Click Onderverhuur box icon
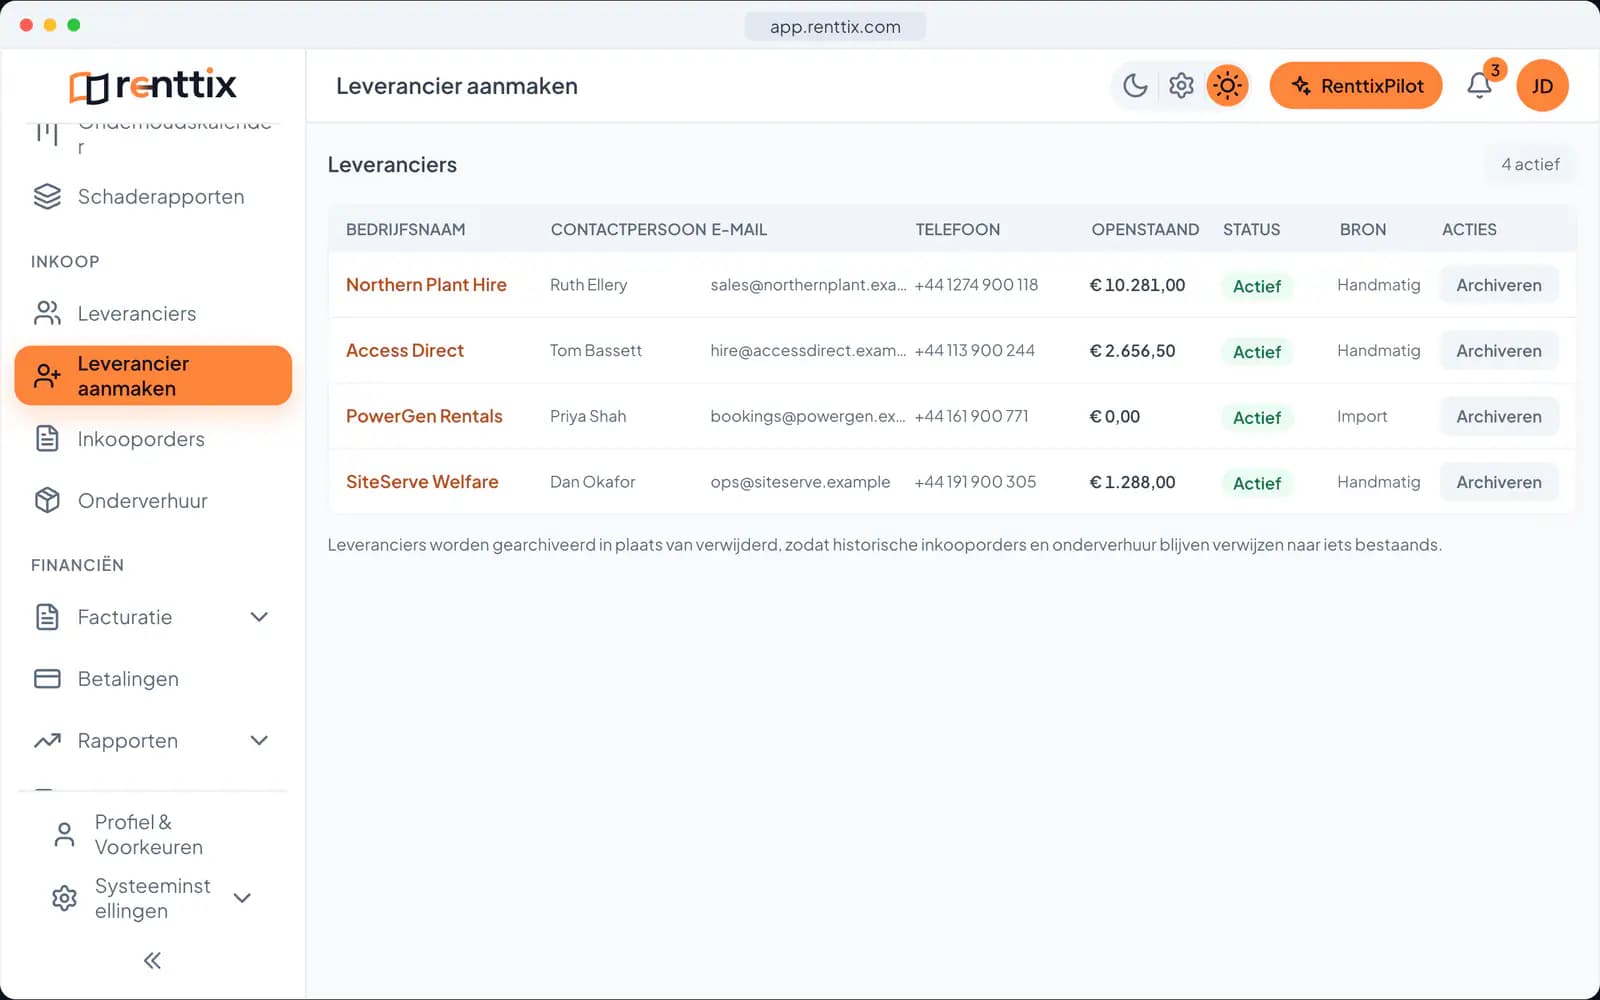Screen dimensions: 1600x1000 coord(47,501)
